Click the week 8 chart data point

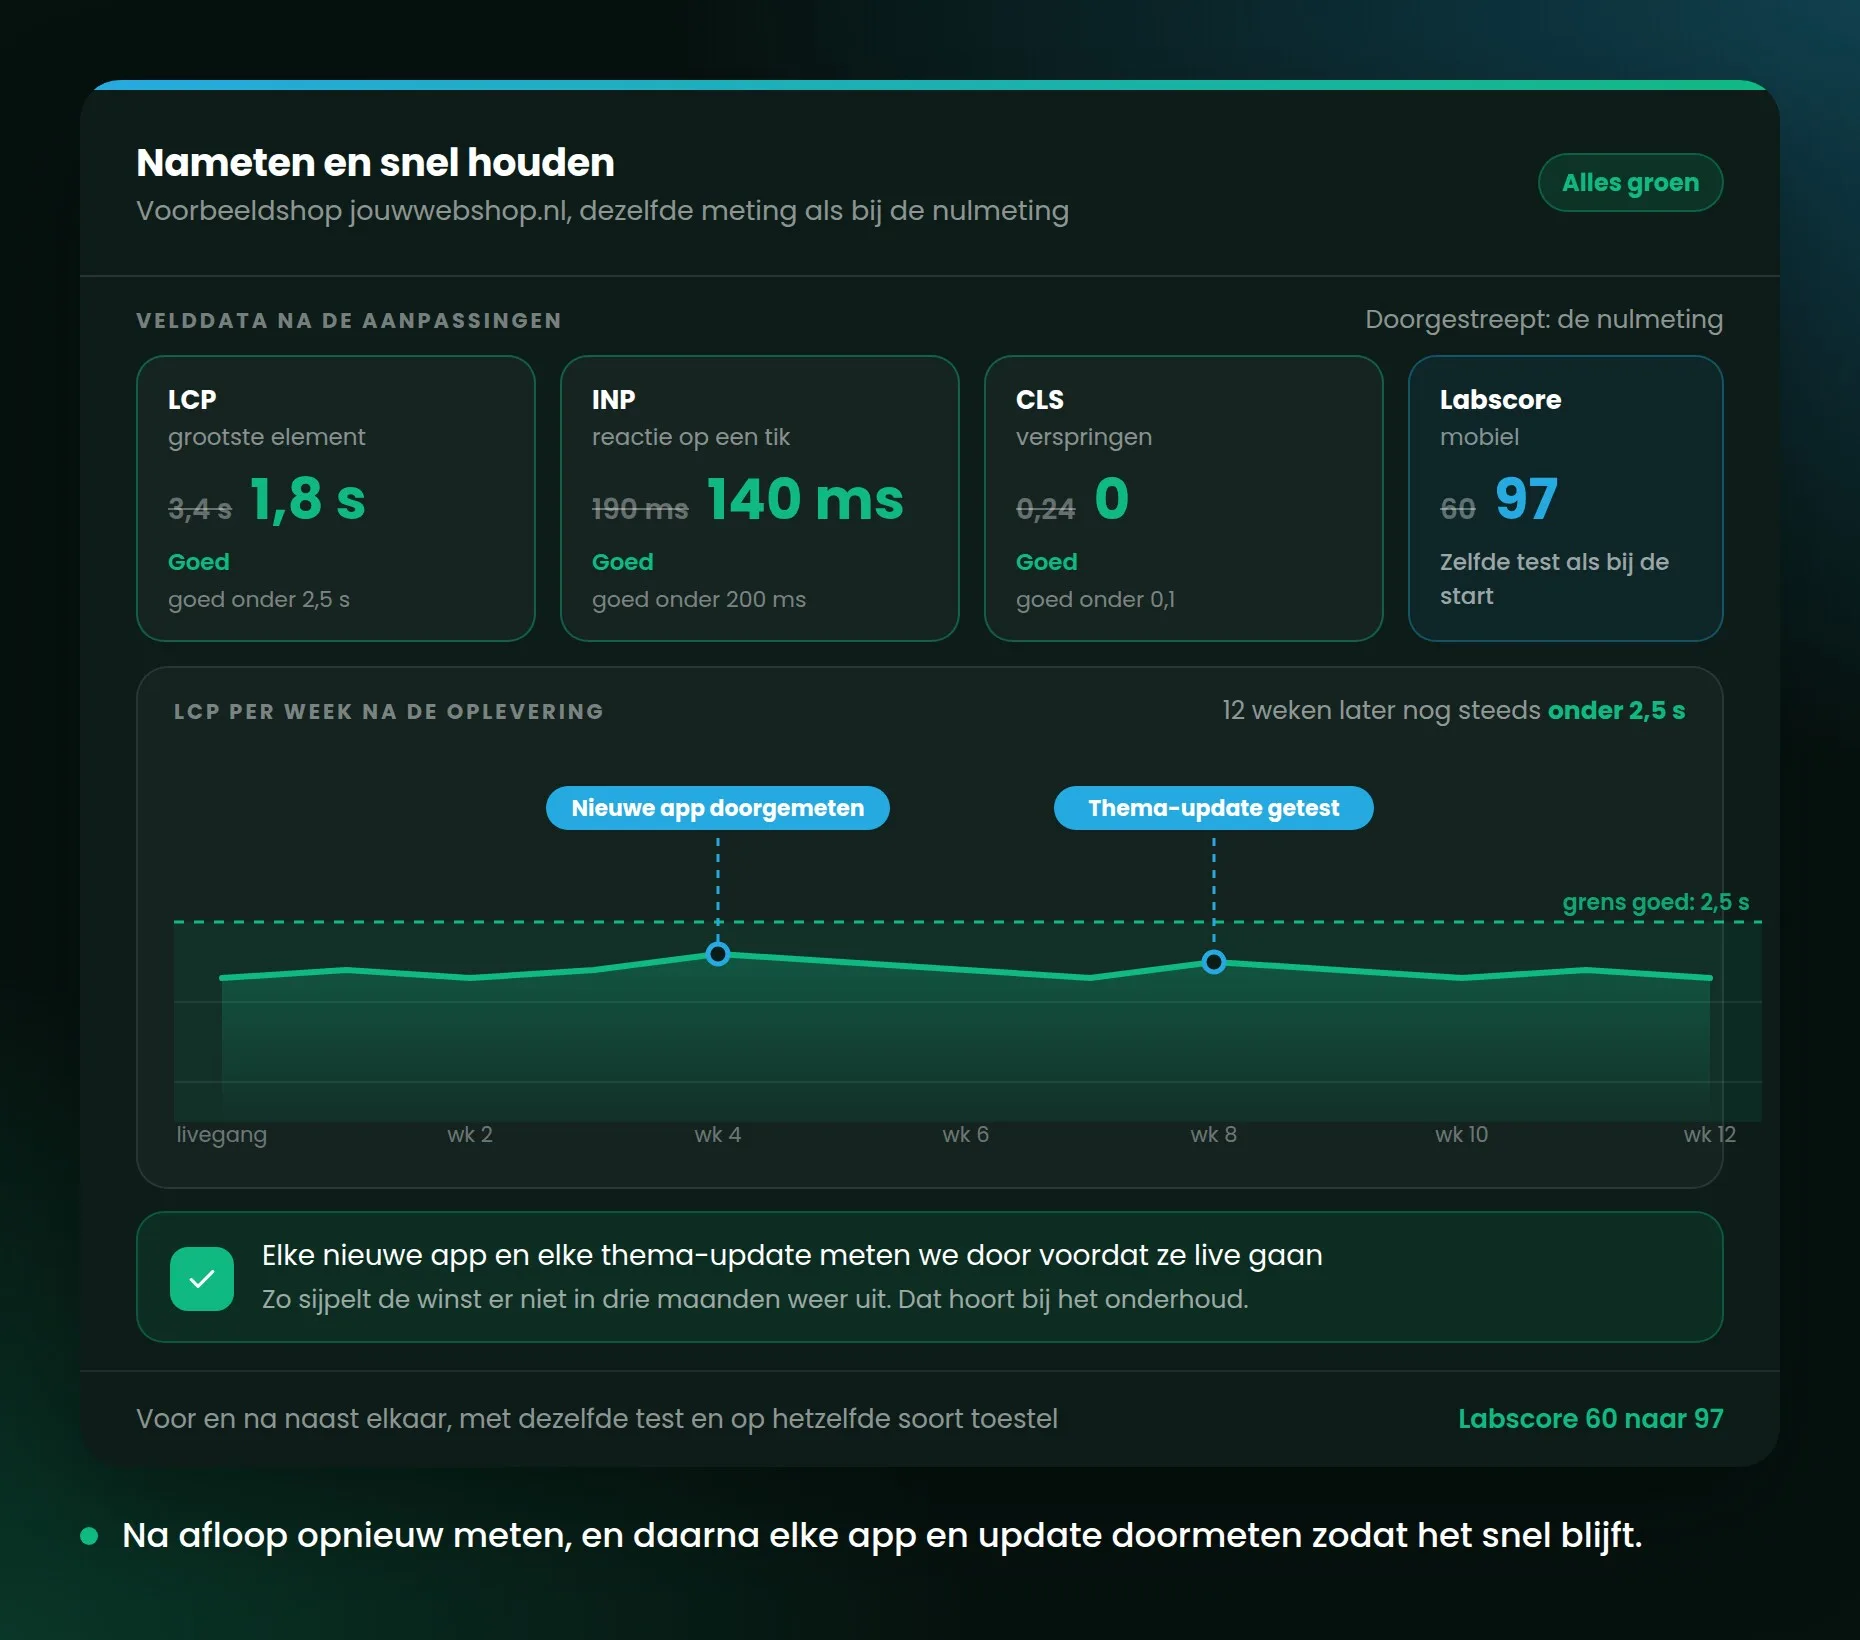pyautogui.click(x=1213, y=962)
